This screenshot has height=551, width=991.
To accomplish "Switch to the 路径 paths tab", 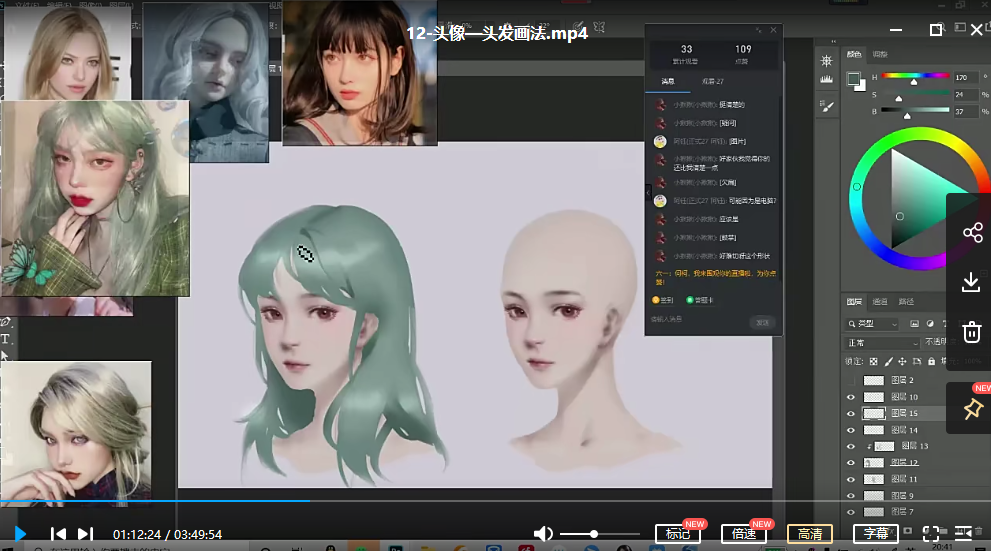I will (906, 301).
